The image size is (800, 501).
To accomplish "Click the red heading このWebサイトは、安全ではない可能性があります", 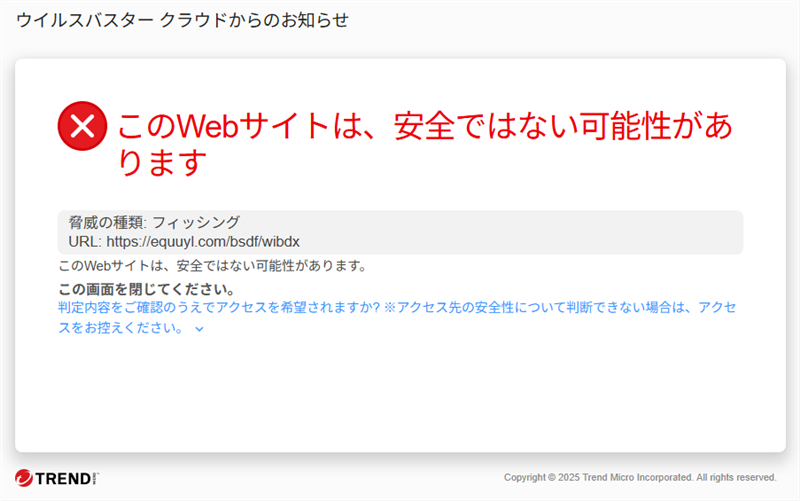I will click(x=424, y=143).
